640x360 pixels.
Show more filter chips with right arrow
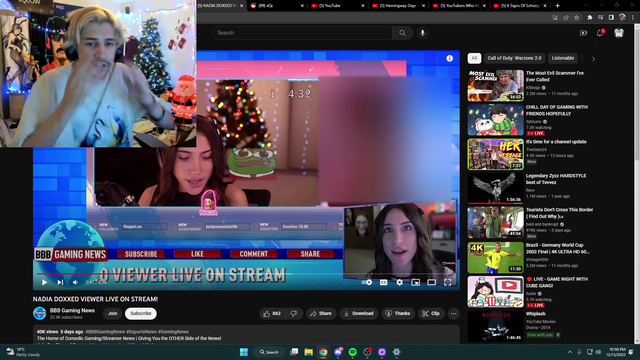pos(593,59)
